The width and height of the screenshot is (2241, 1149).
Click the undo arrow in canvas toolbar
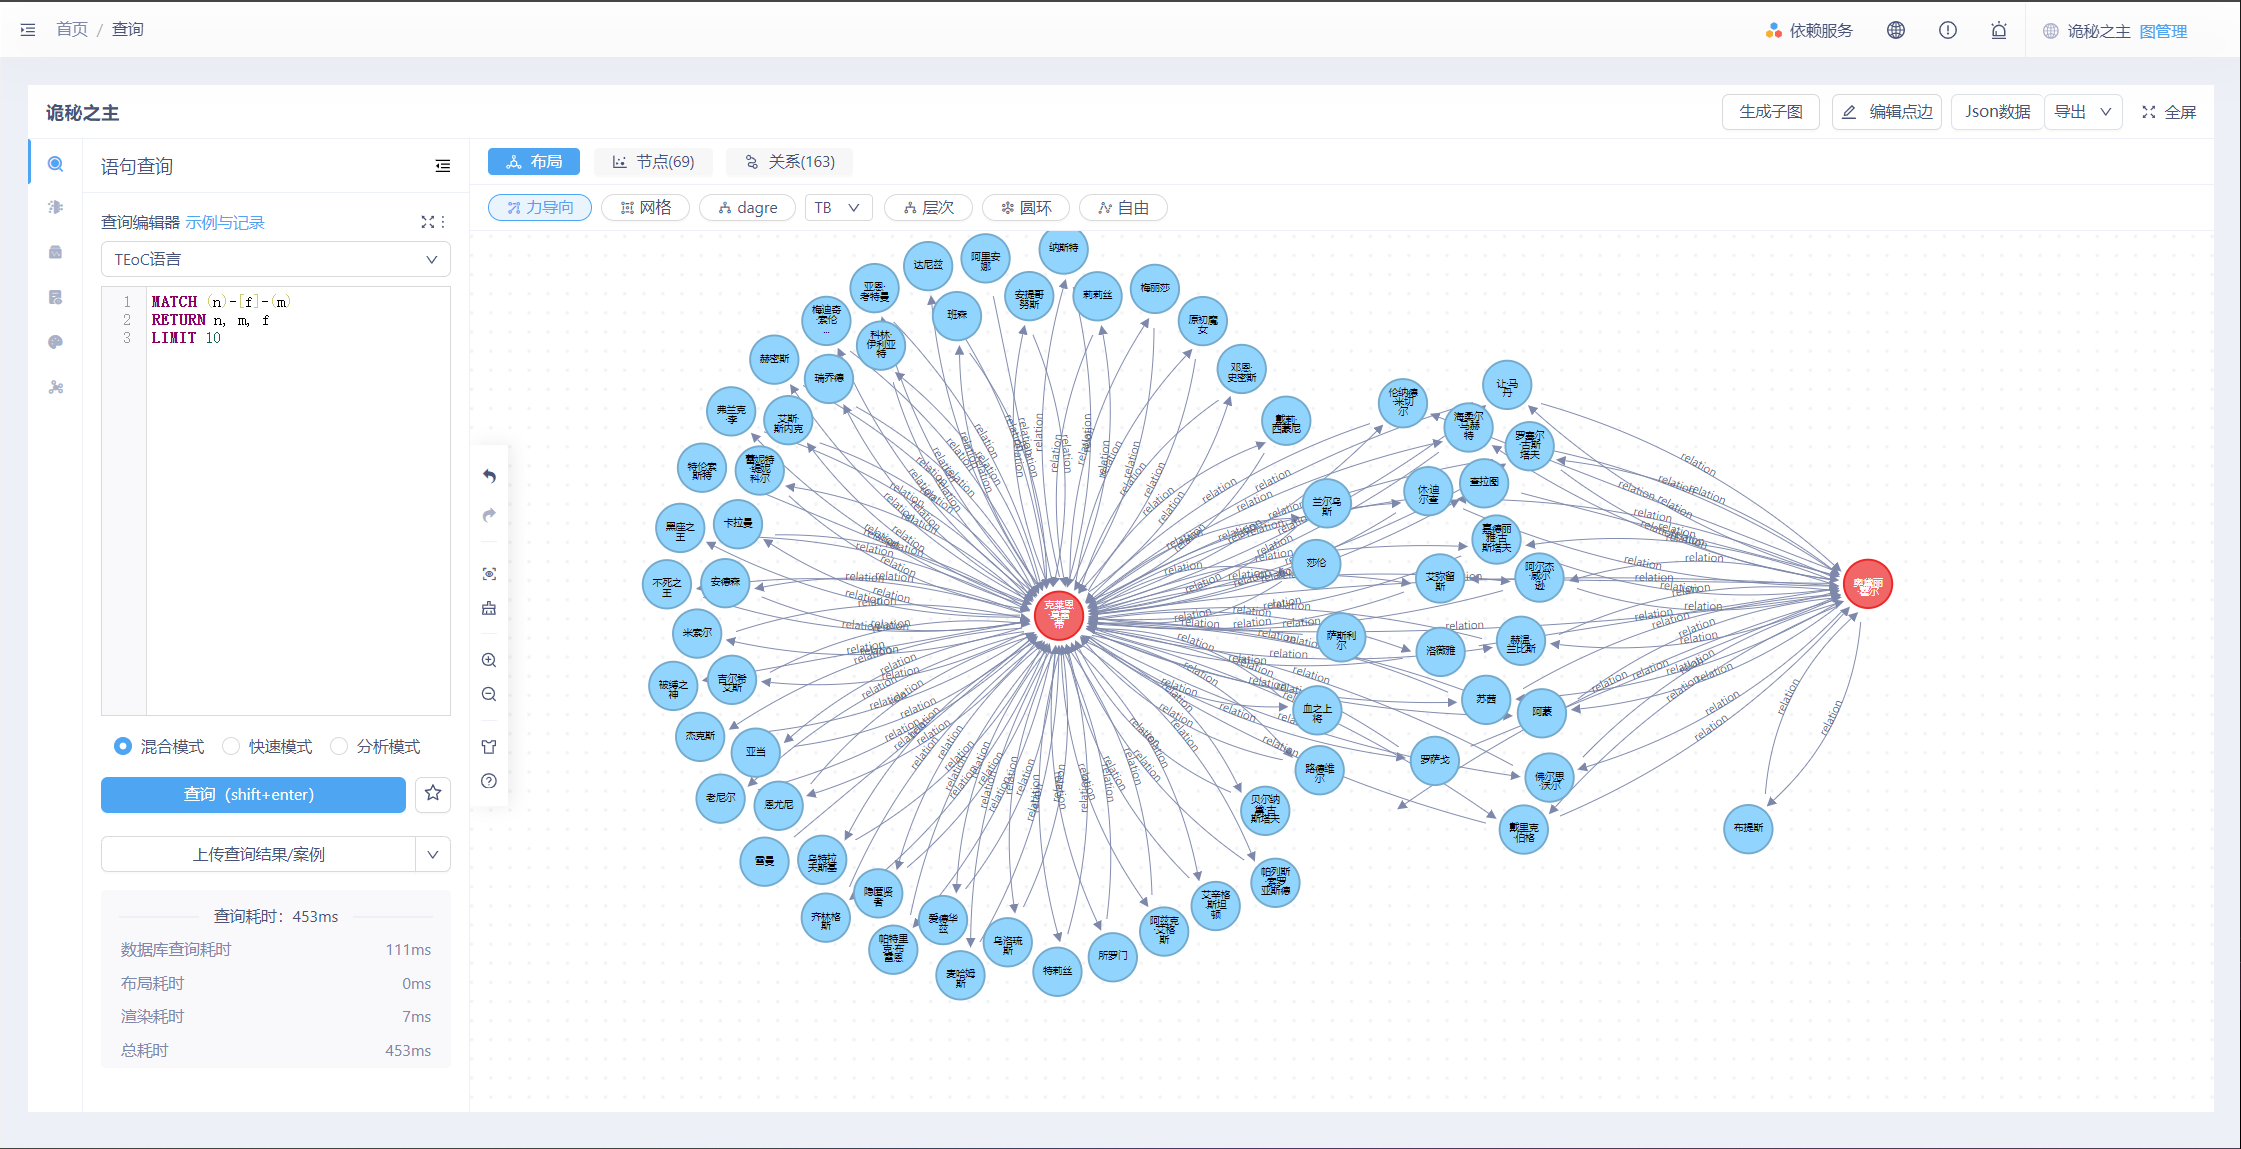click(489, 476)
